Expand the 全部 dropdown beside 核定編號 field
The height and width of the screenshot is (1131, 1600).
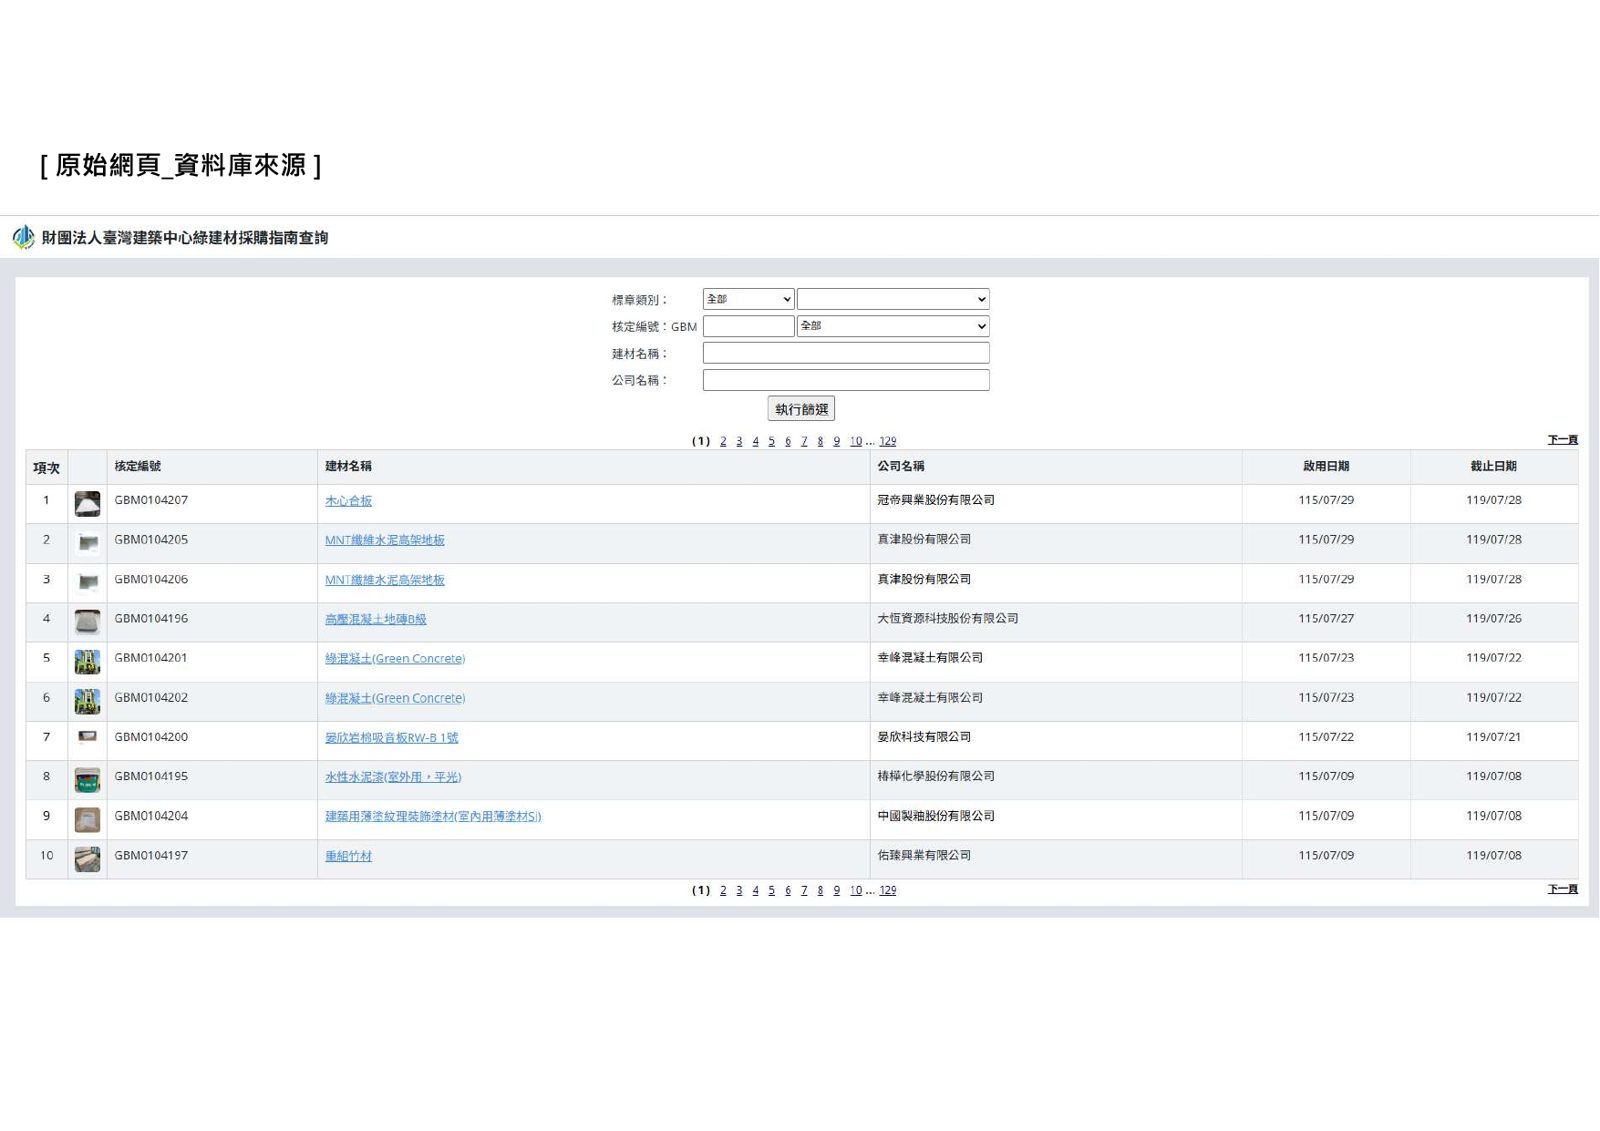pos(893,326)
